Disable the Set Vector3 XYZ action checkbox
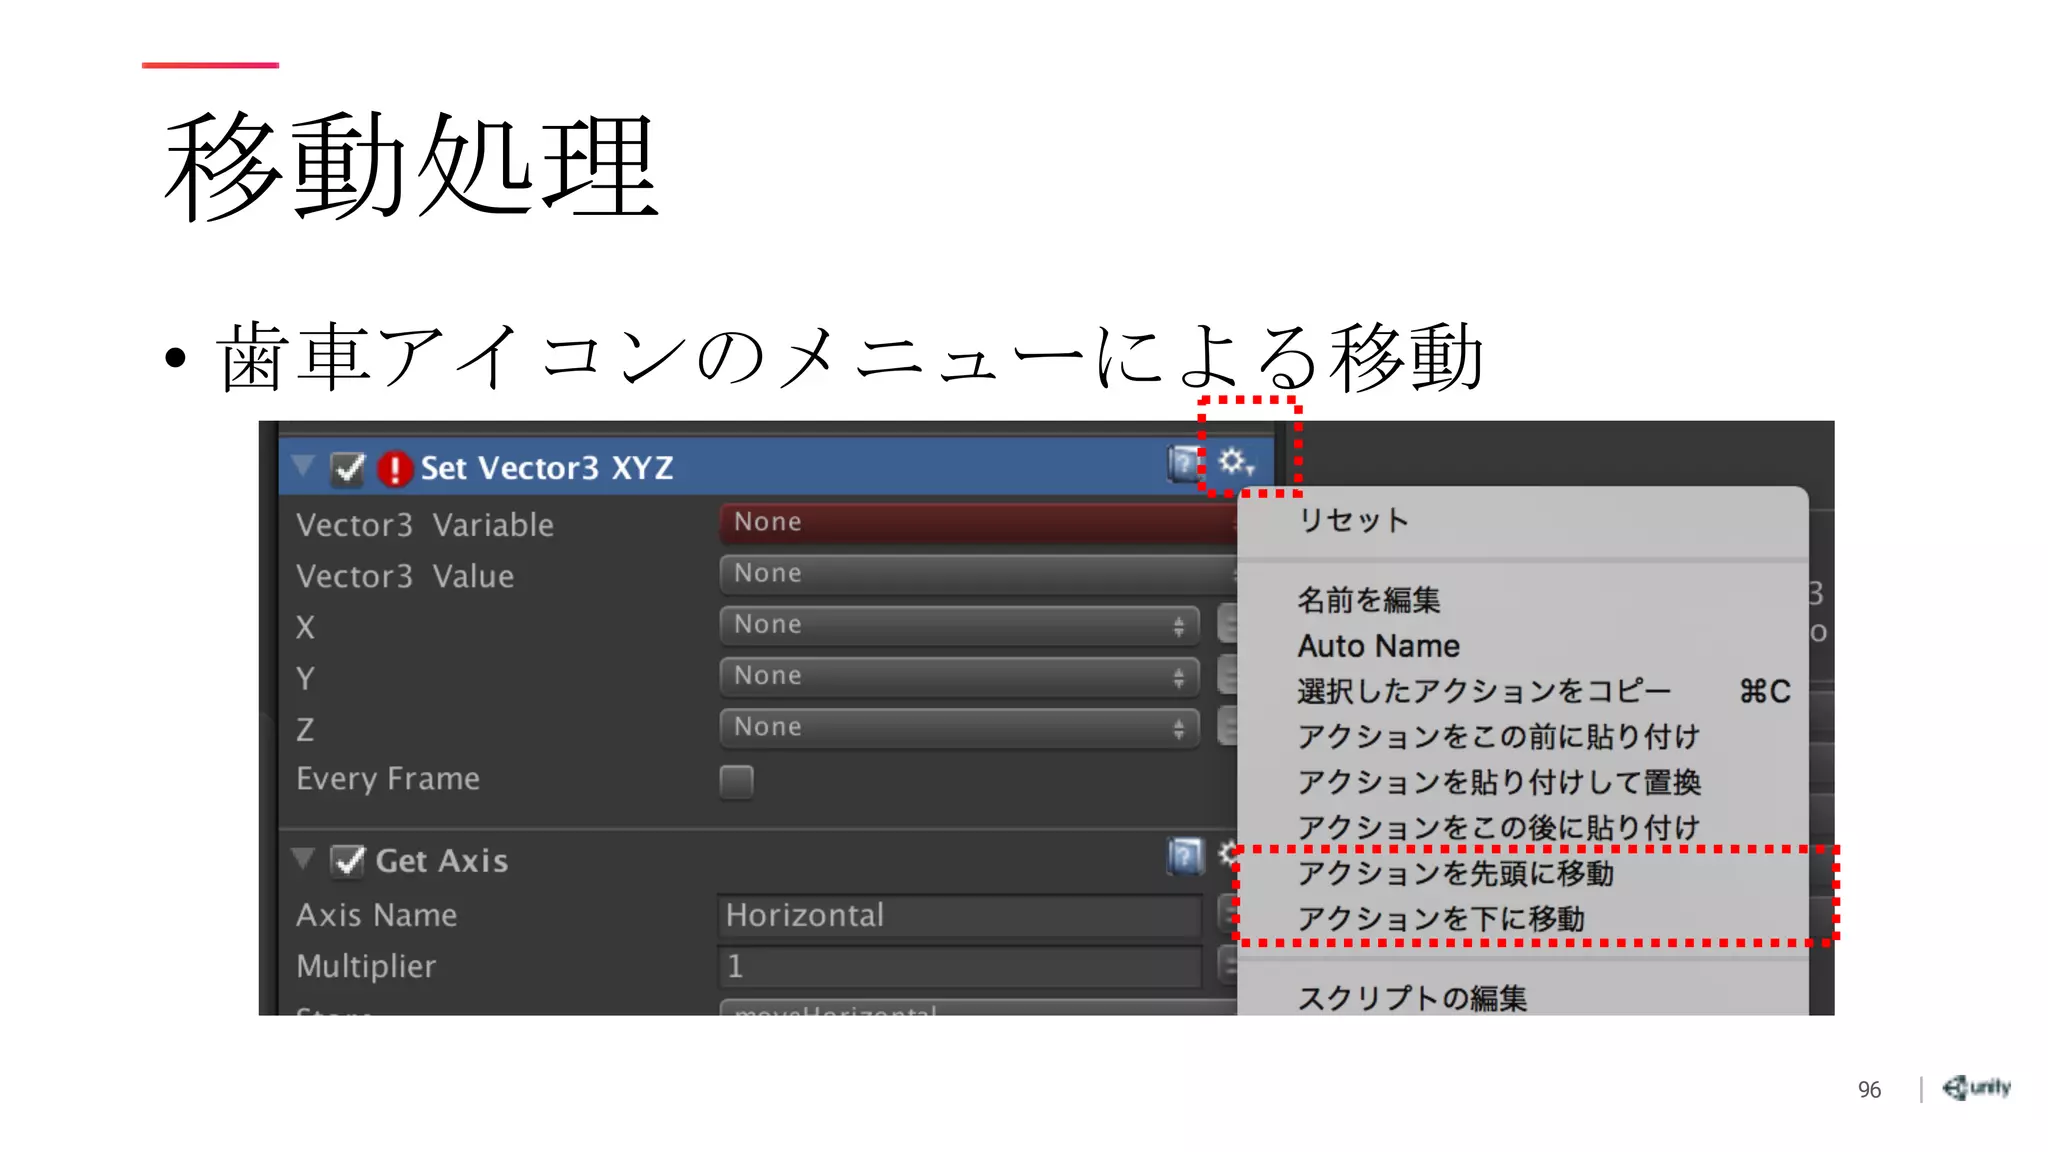The image size is (2048, 1152). pyautogui.click(x=347, y=468)
